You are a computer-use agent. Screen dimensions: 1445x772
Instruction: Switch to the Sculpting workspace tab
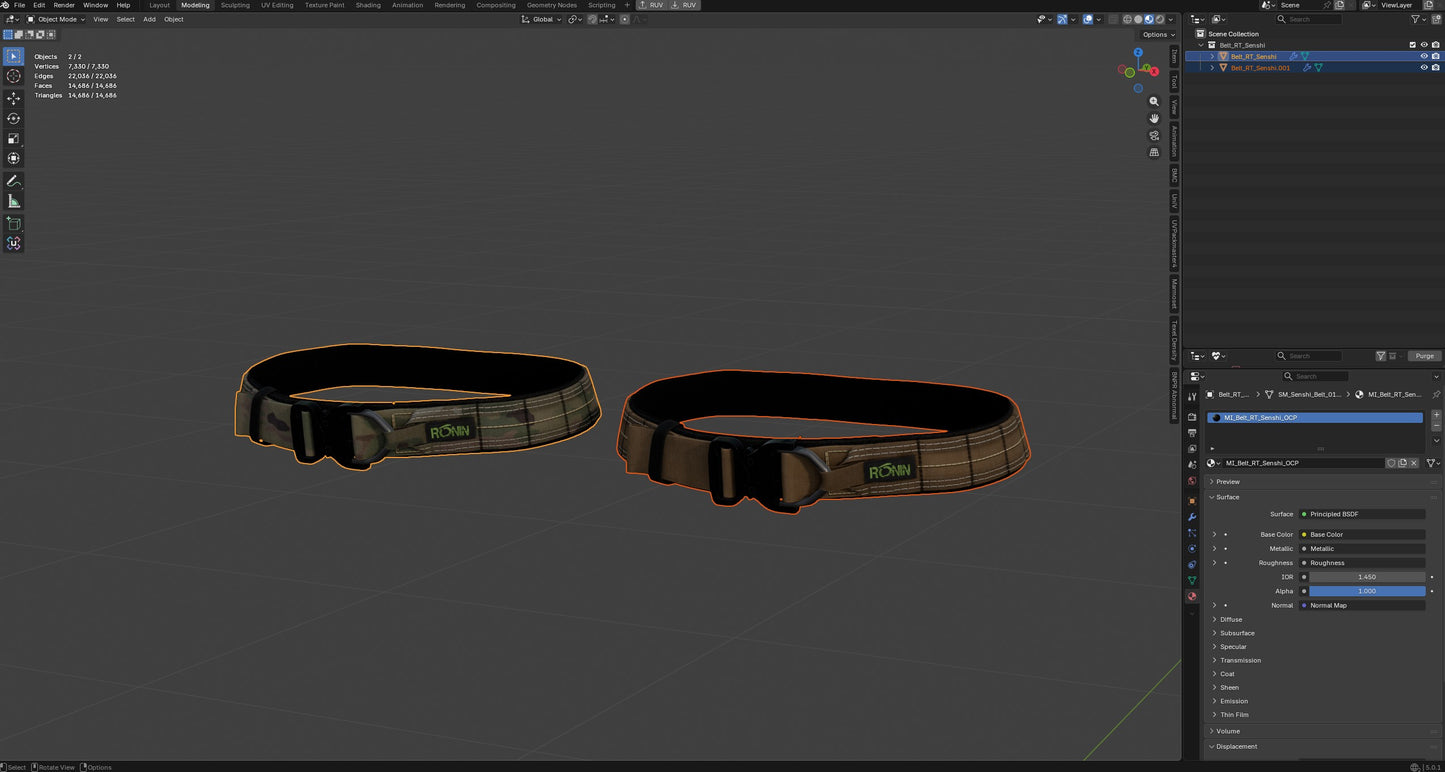[x=235, y=5]
